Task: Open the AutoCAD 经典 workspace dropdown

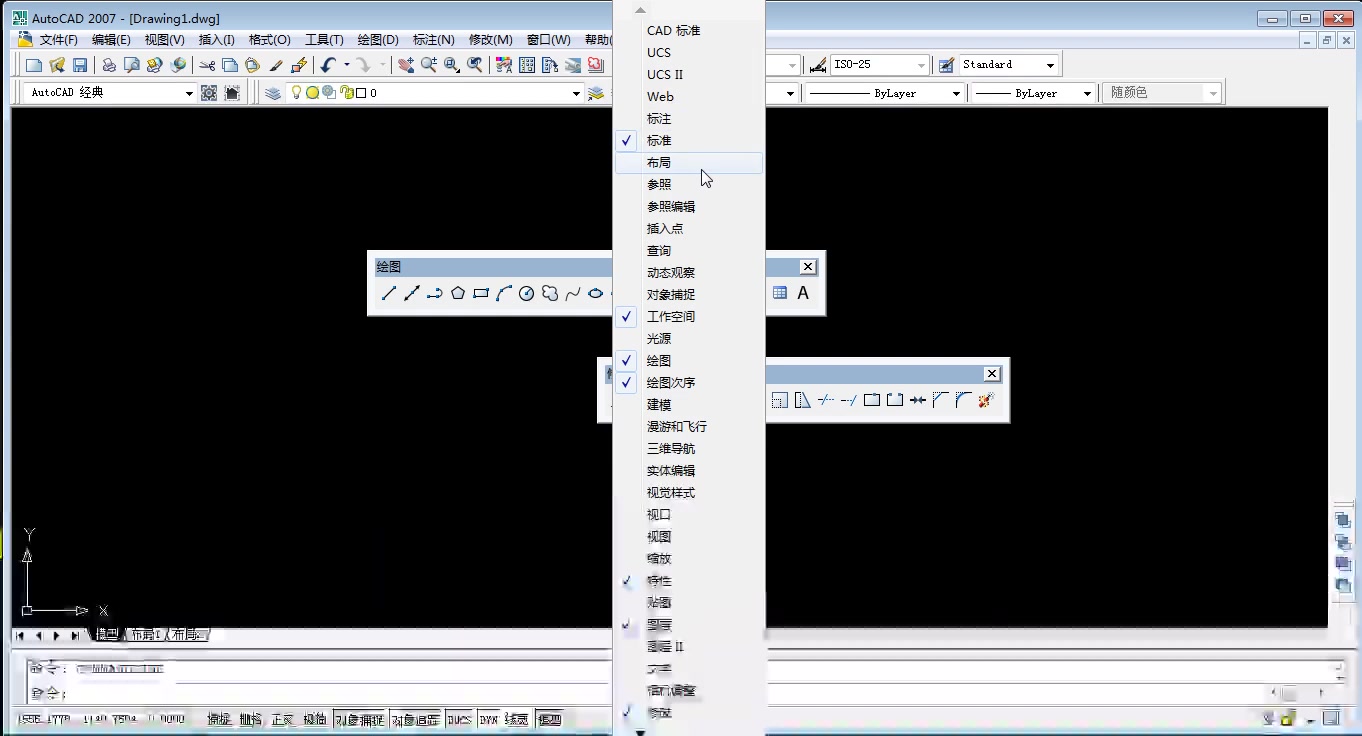Action: coord(190,92)
